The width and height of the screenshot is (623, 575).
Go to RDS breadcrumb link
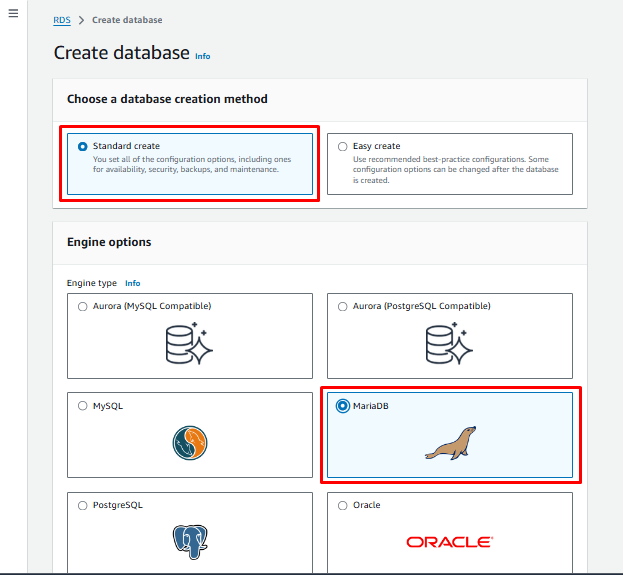click(62, 20)
